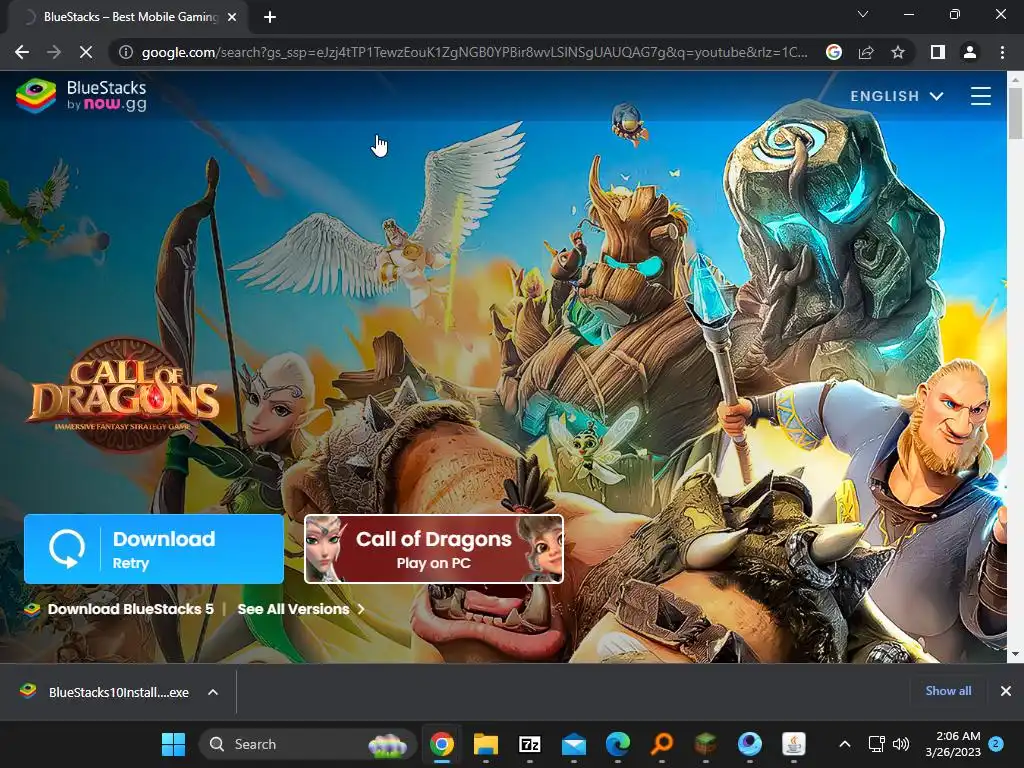The image size is (1024, 768).
Task: Open File Explorer from the taskbar
Action: tap(486, 744)
